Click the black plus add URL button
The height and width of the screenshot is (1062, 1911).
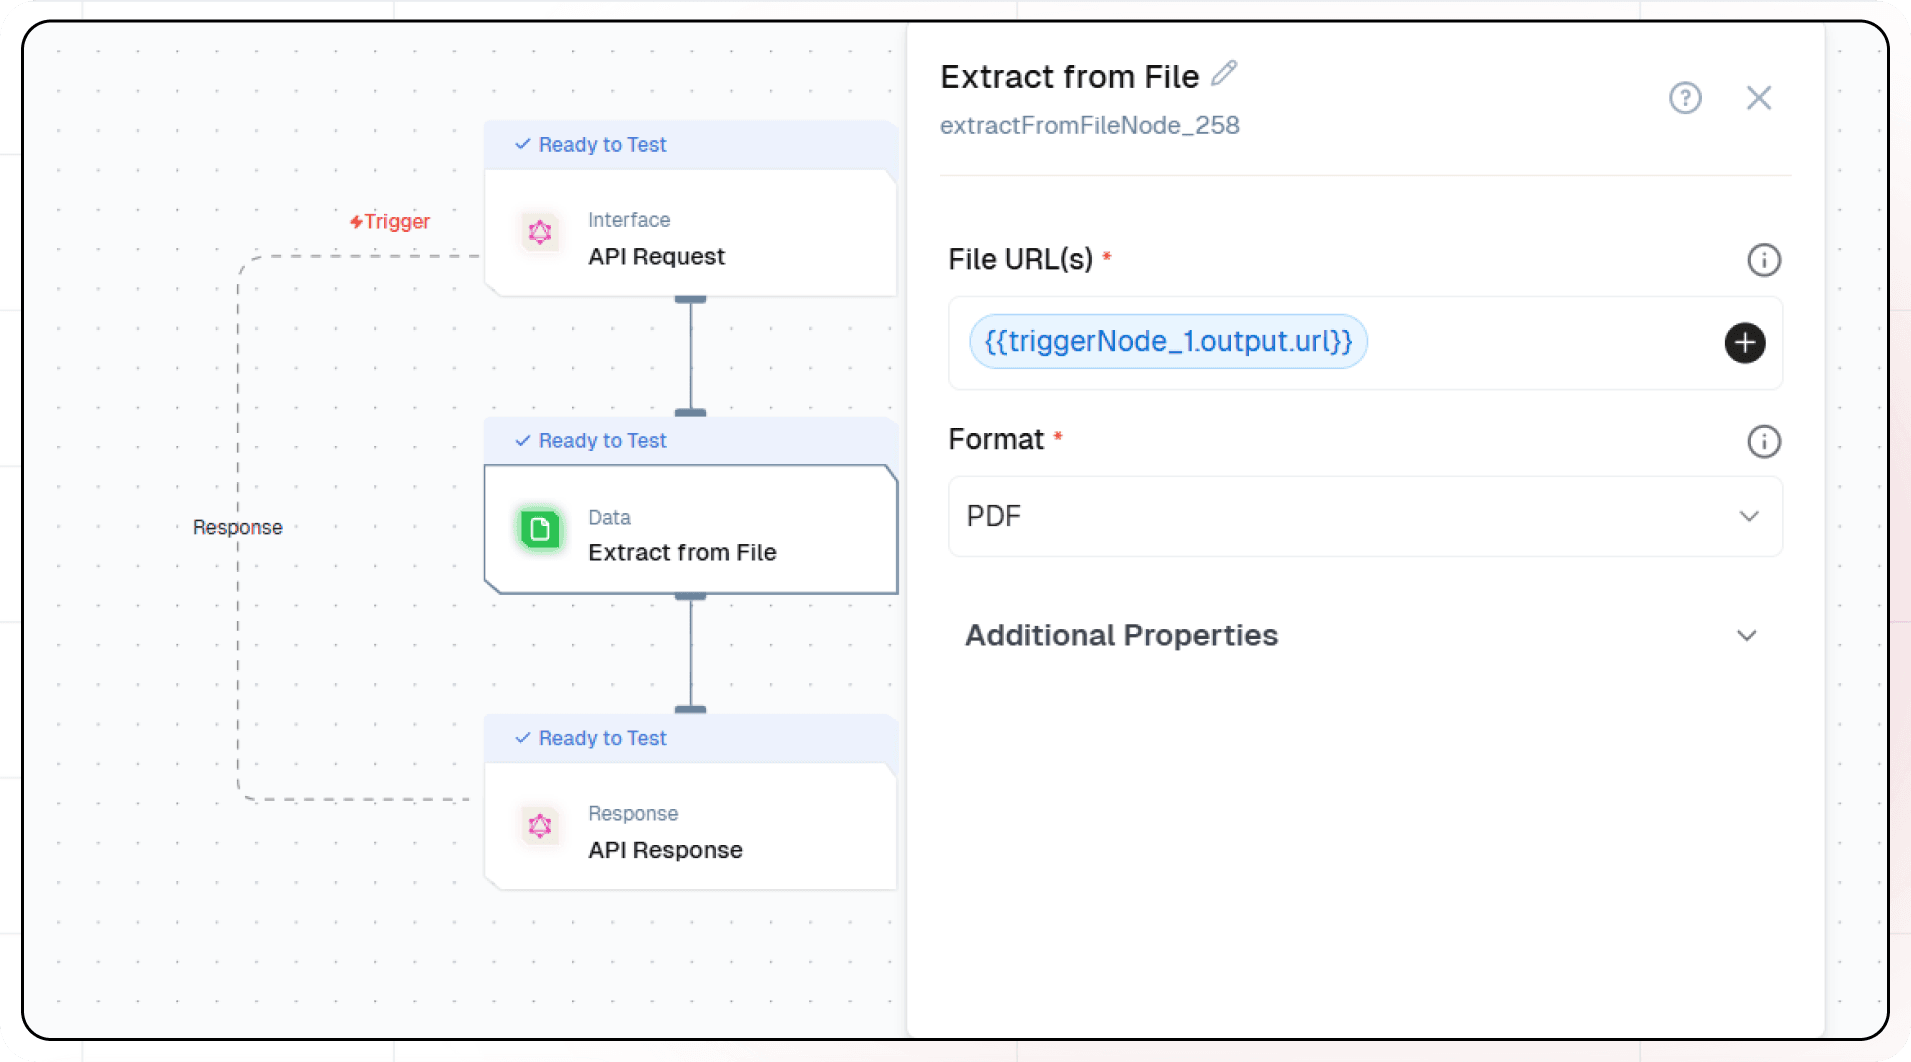click(x=1744, y=343)
